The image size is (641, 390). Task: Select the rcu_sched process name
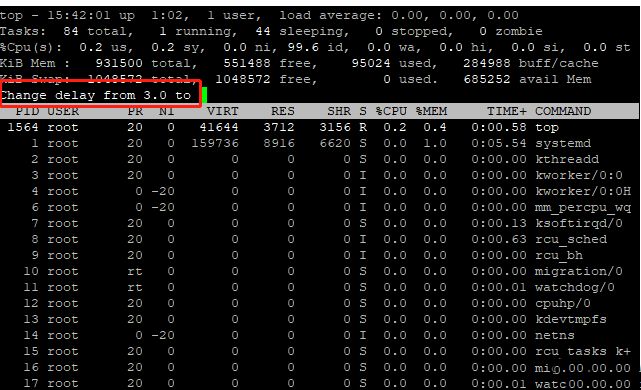pyautogui.click(x=571, y=240)
